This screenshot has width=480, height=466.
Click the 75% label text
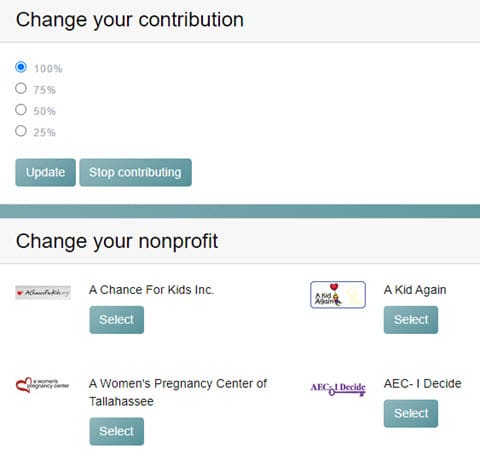click(44, 90)
